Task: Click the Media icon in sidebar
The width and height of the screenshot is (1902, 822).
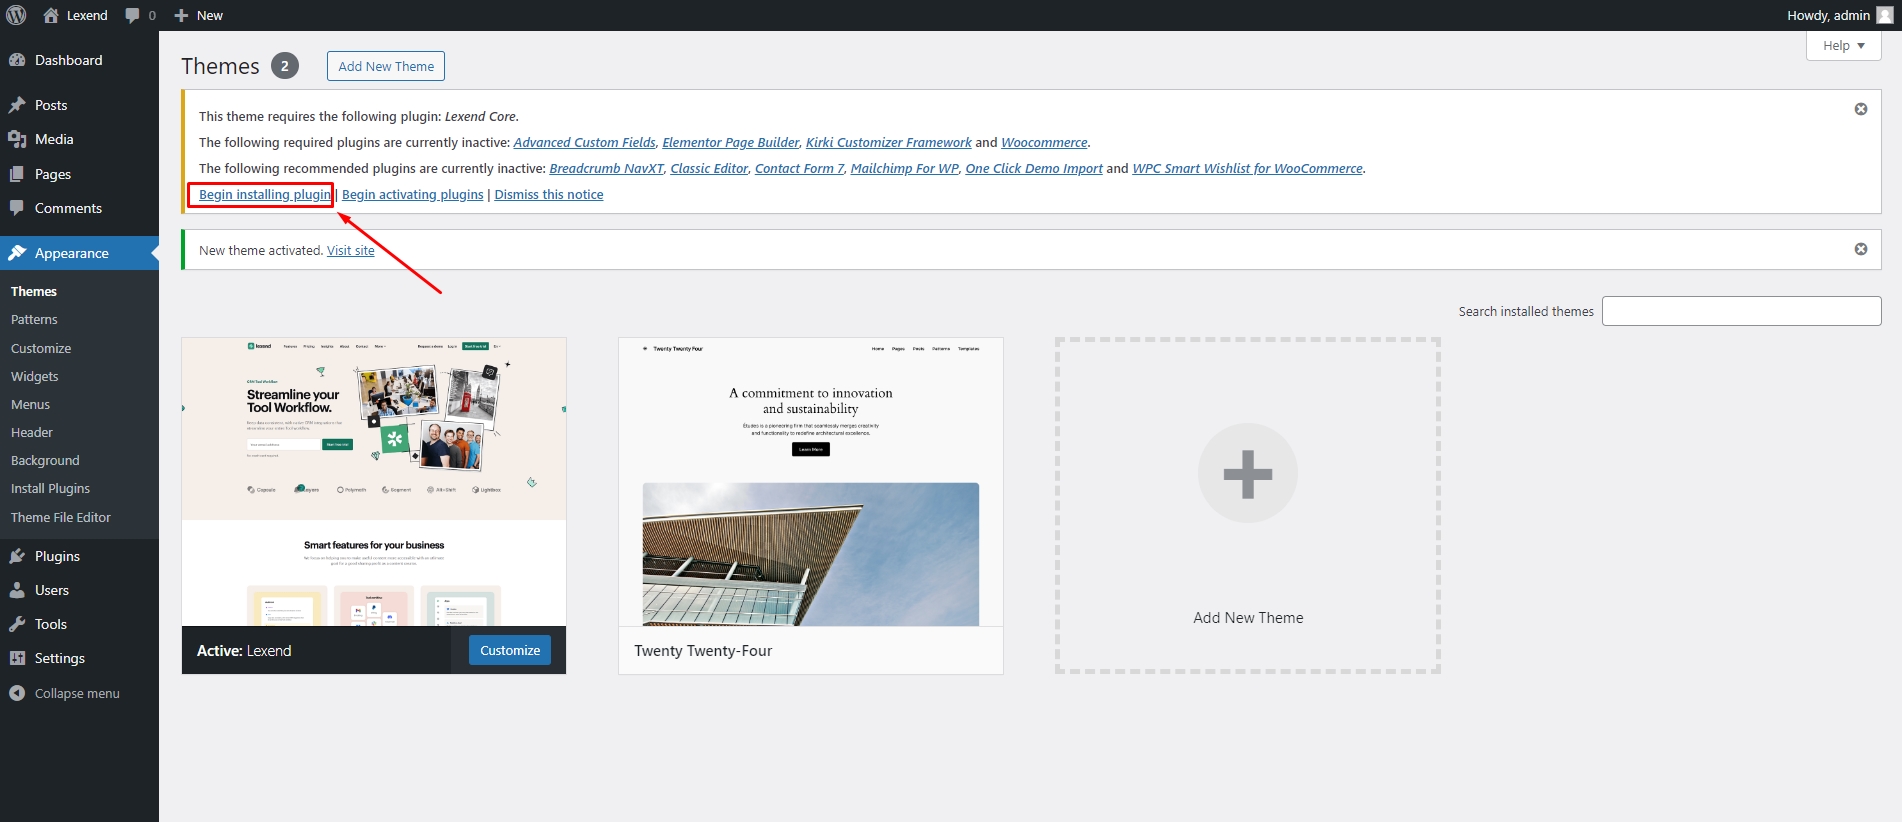Action: 17,139
